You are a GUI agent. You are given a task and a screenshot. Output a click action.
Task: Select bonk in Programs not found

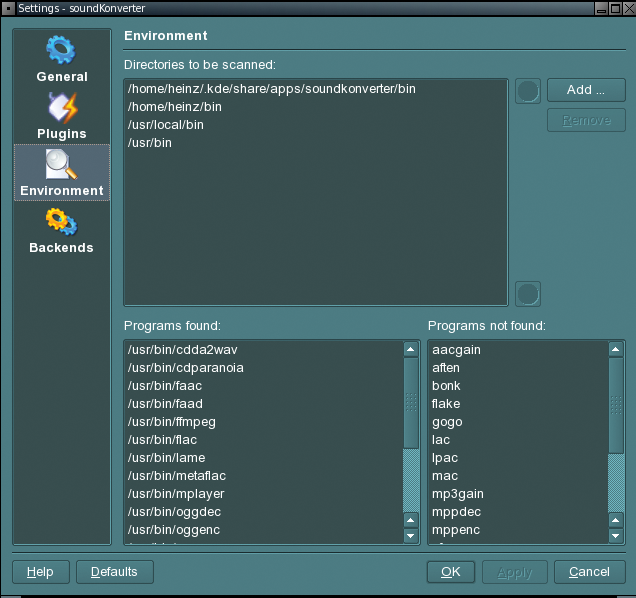click(x=518, y=386)
